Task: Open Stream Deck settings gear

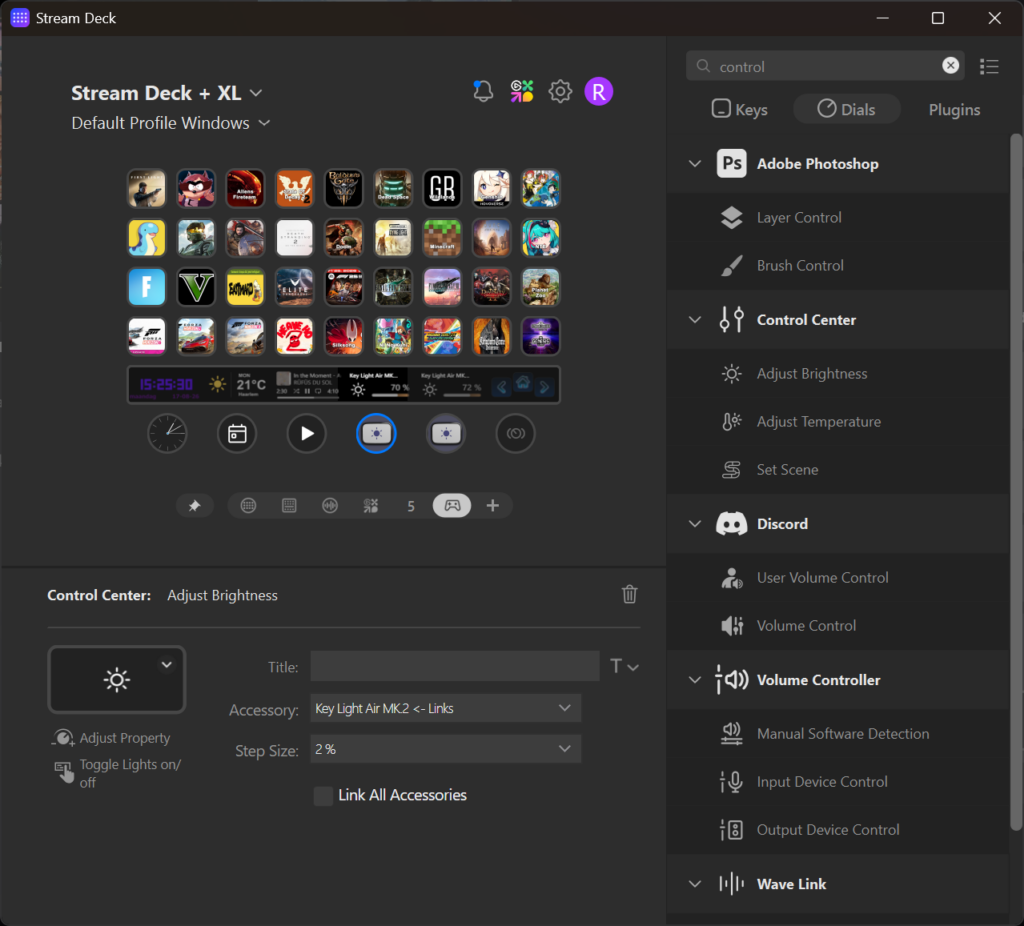Action: pos(560,91)
